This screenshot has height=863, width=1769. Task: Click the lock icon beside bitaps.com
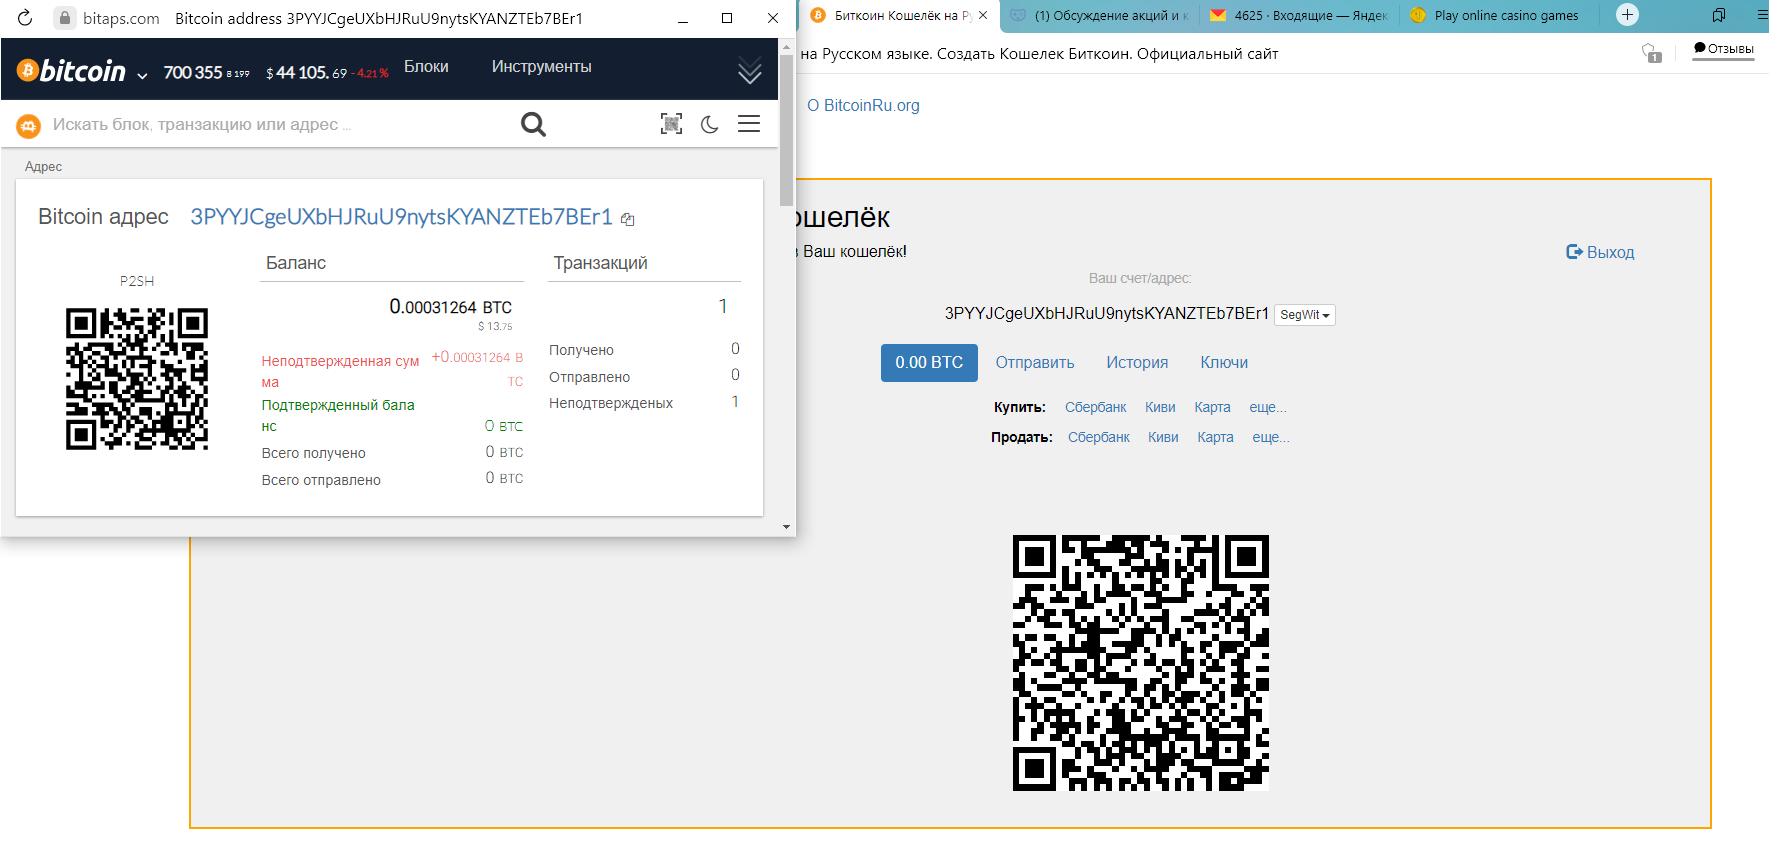click(65, 18)
